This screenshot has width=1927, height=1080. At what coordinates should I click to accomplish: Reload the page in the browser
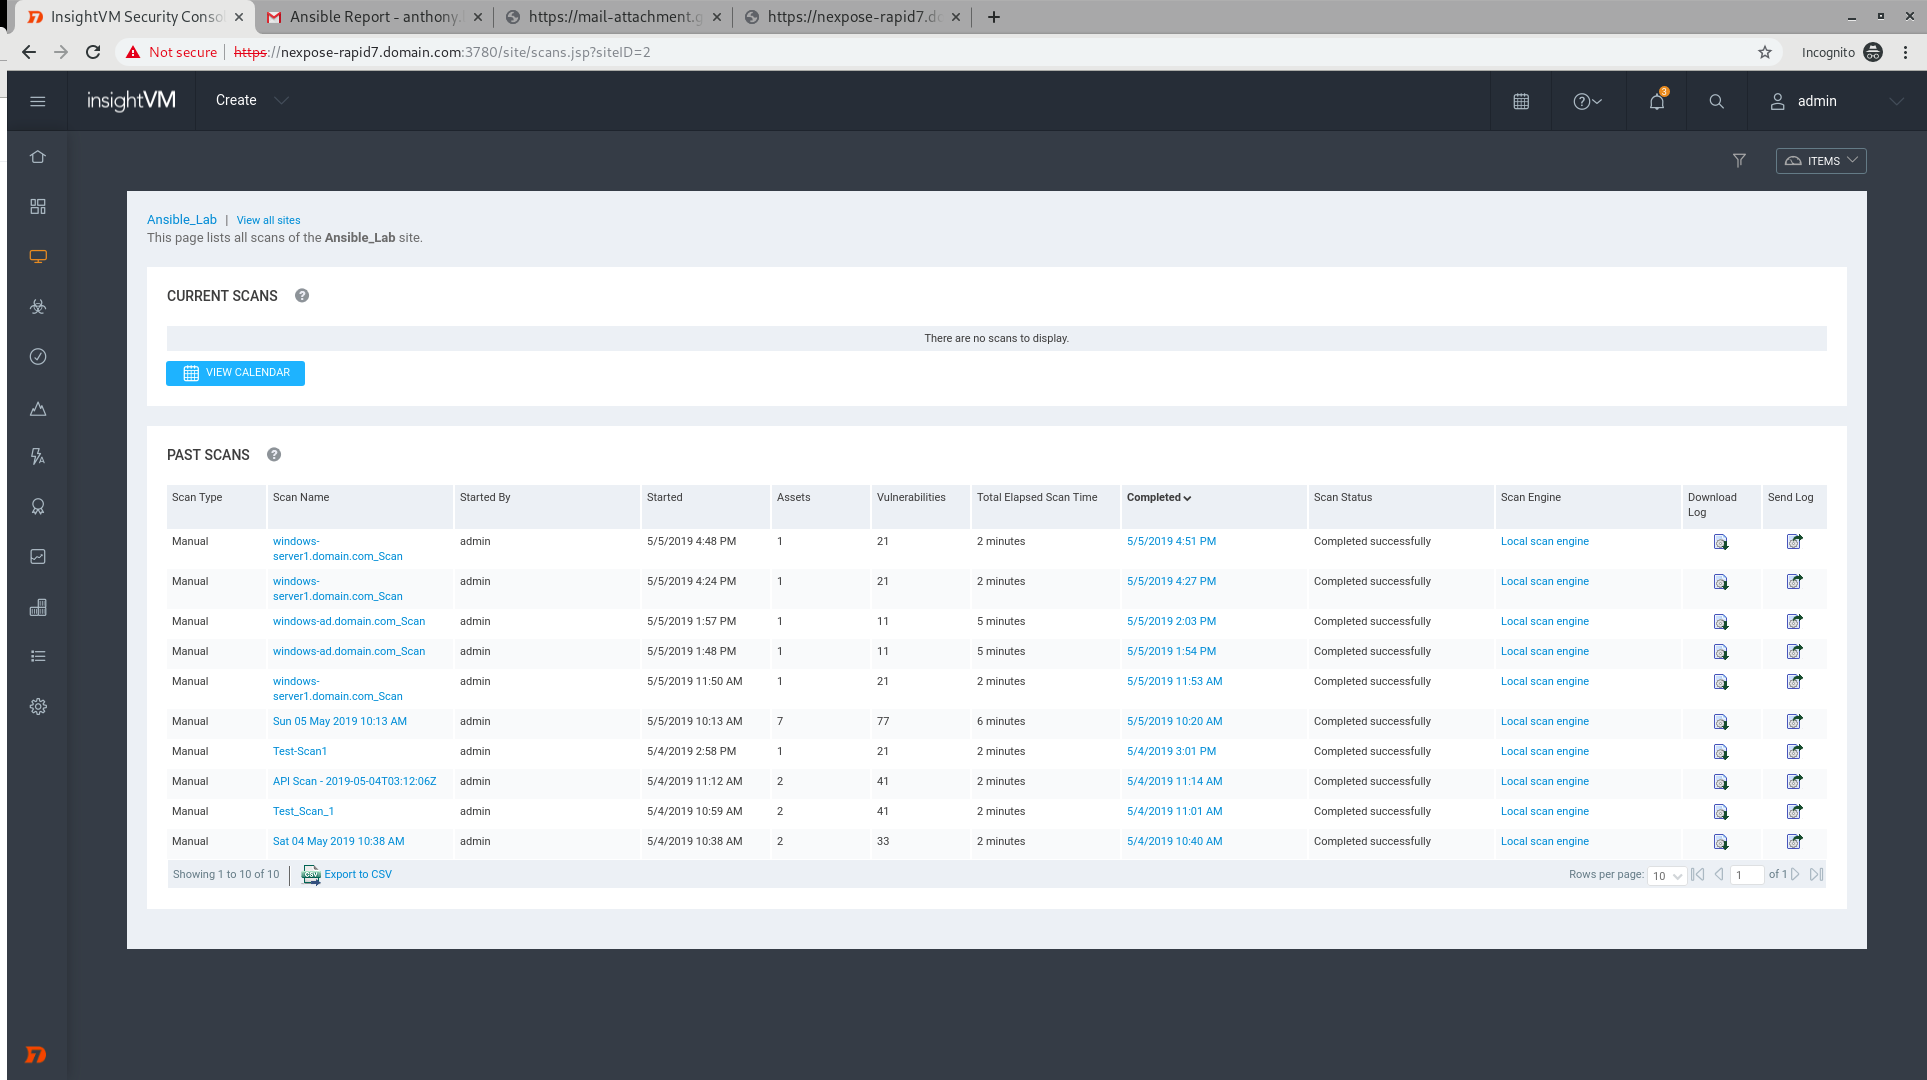coord(93,52)
